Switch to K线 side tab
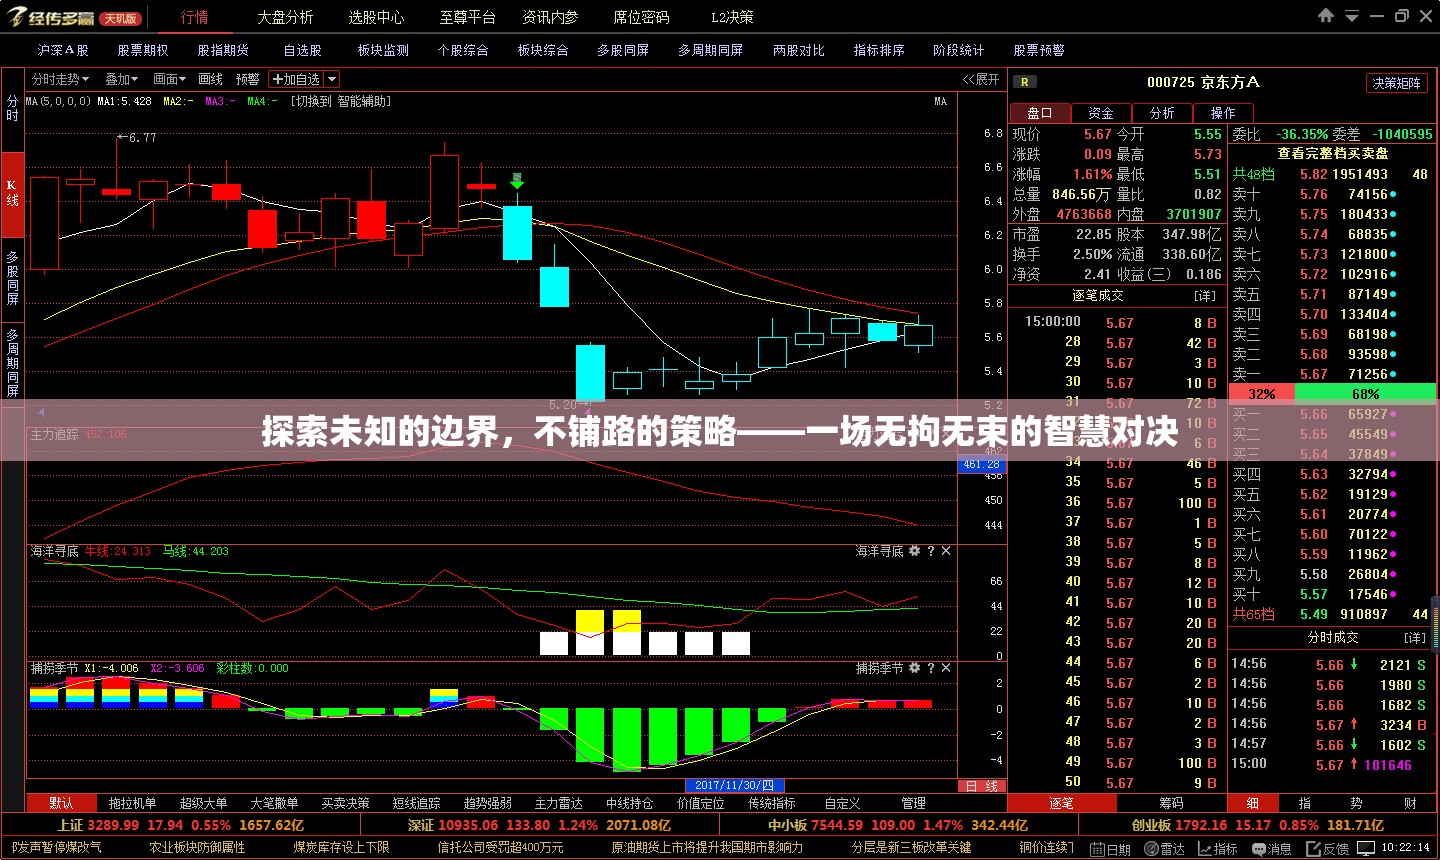 pyautogui.click(x=12, y=193)
